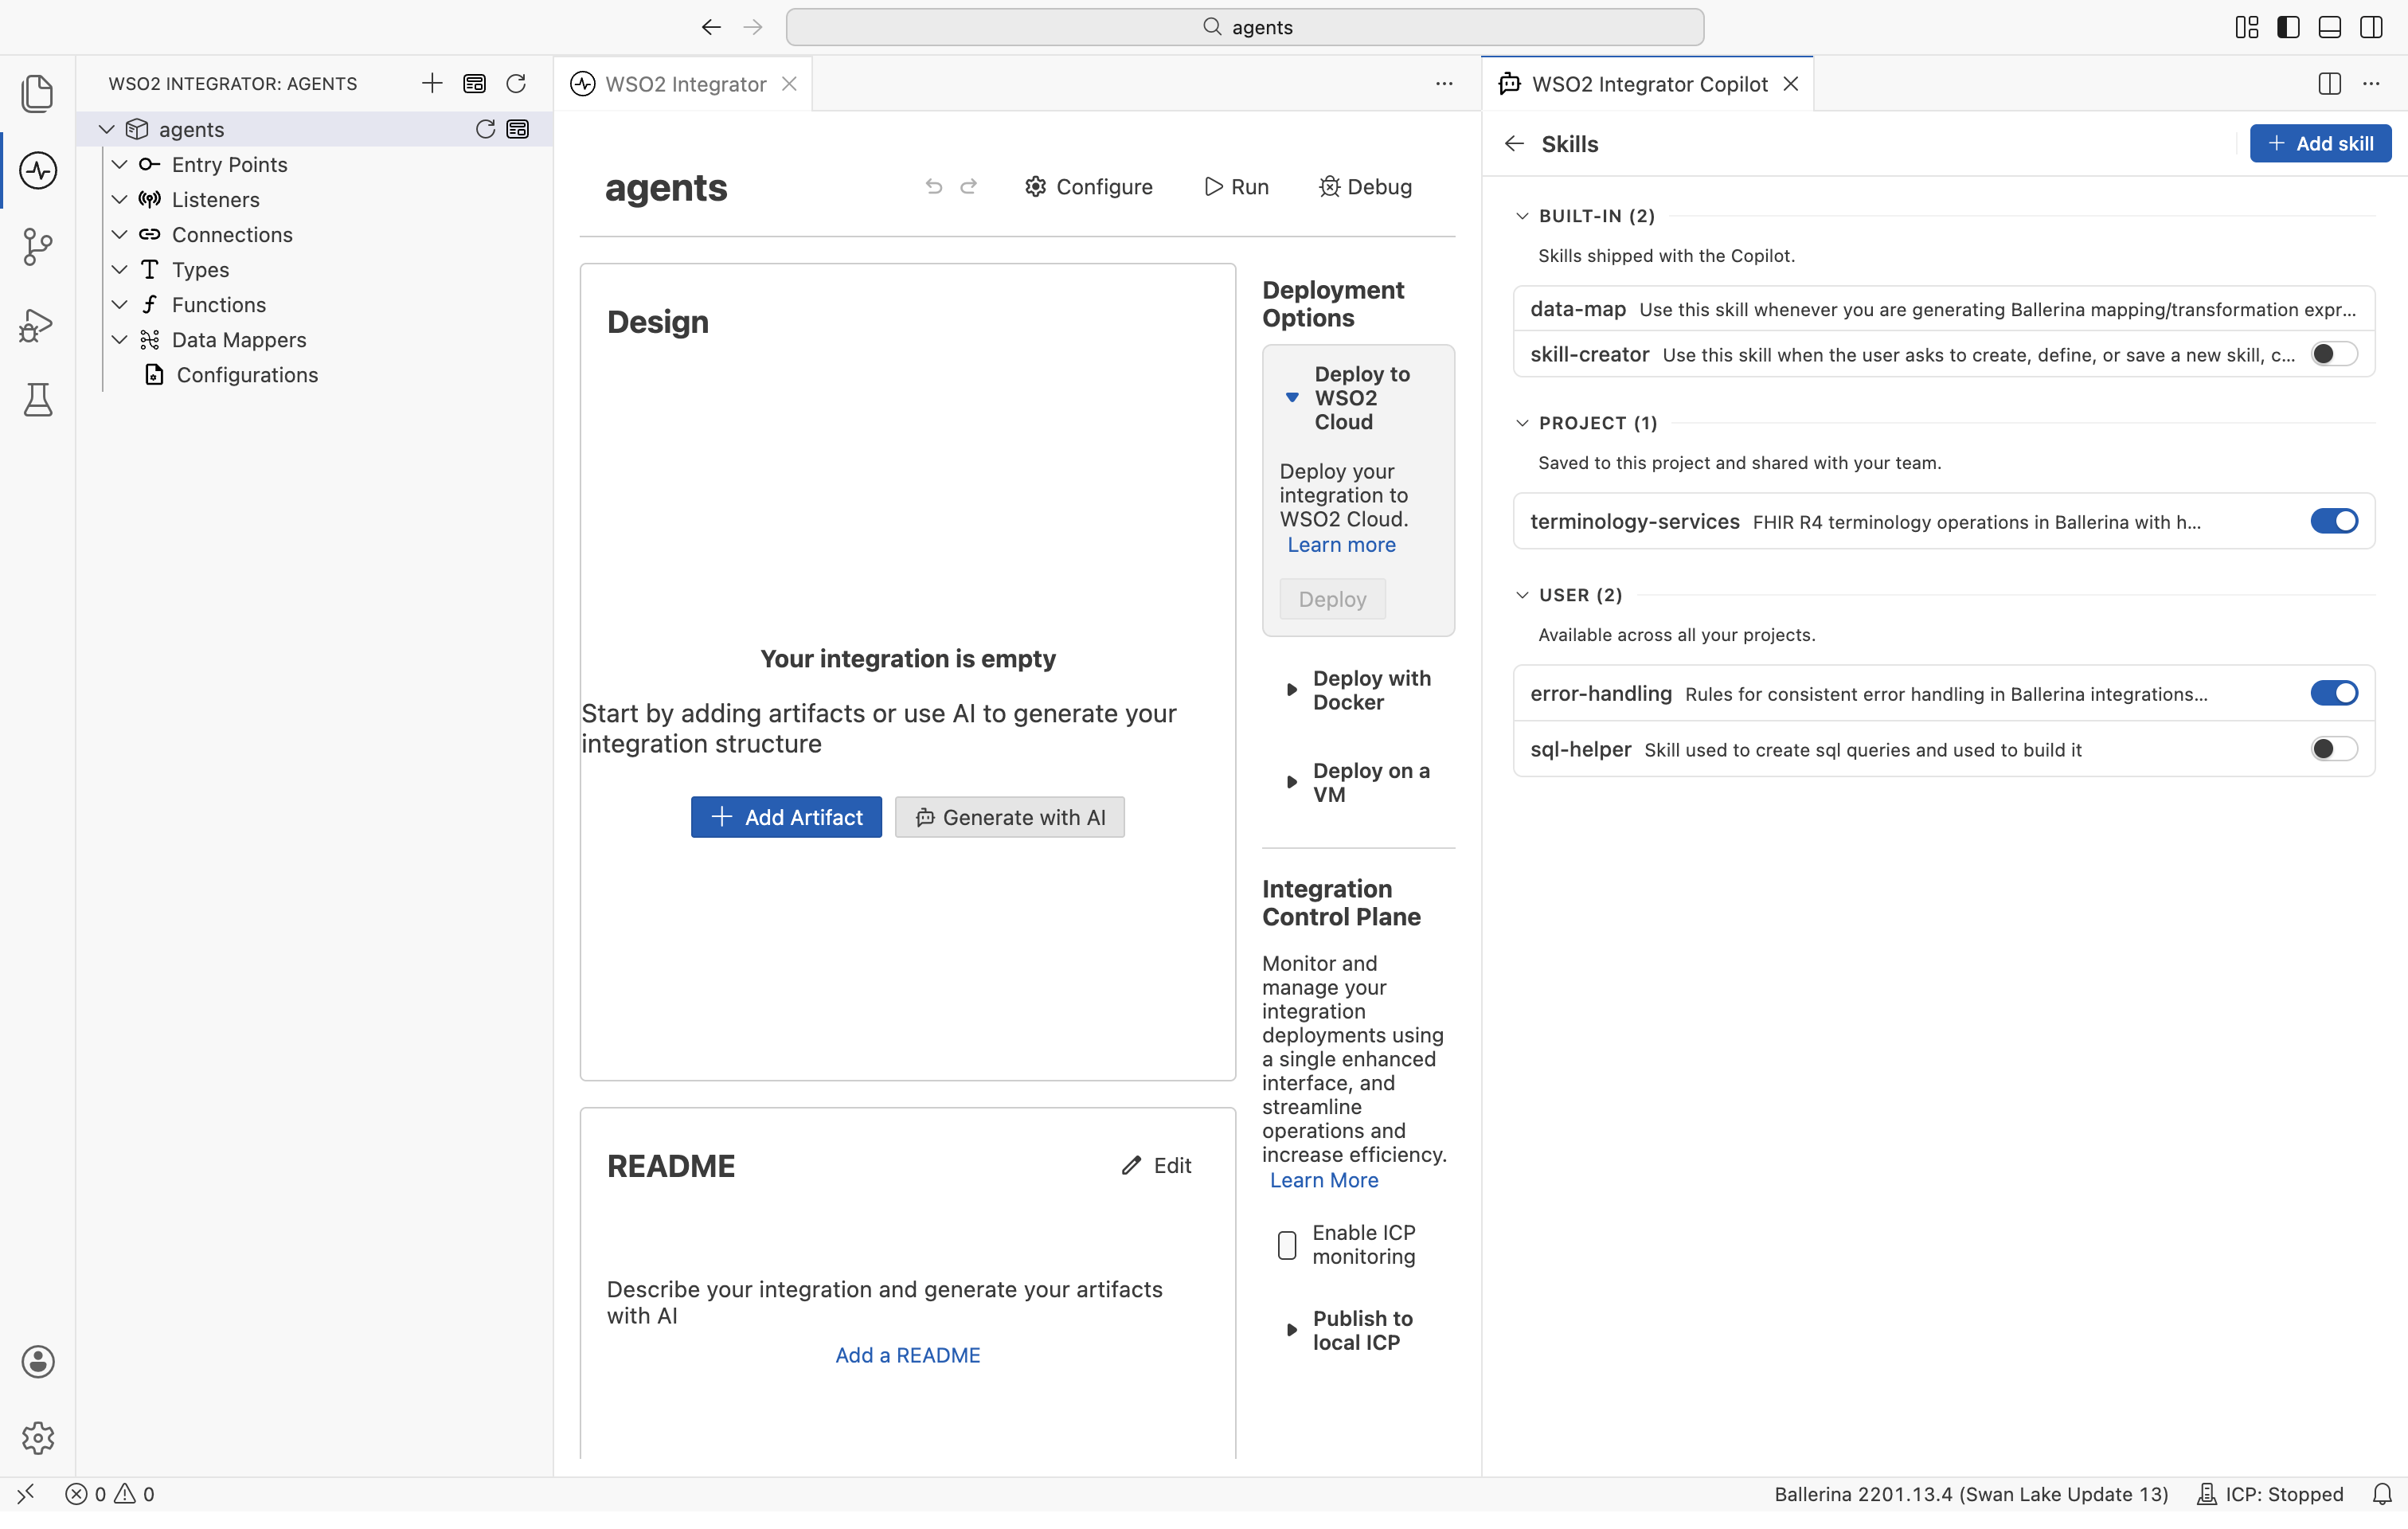Close the WSO2 Integrator Copilot tab
The image size is (2408, 1529).
(1791, 84)
